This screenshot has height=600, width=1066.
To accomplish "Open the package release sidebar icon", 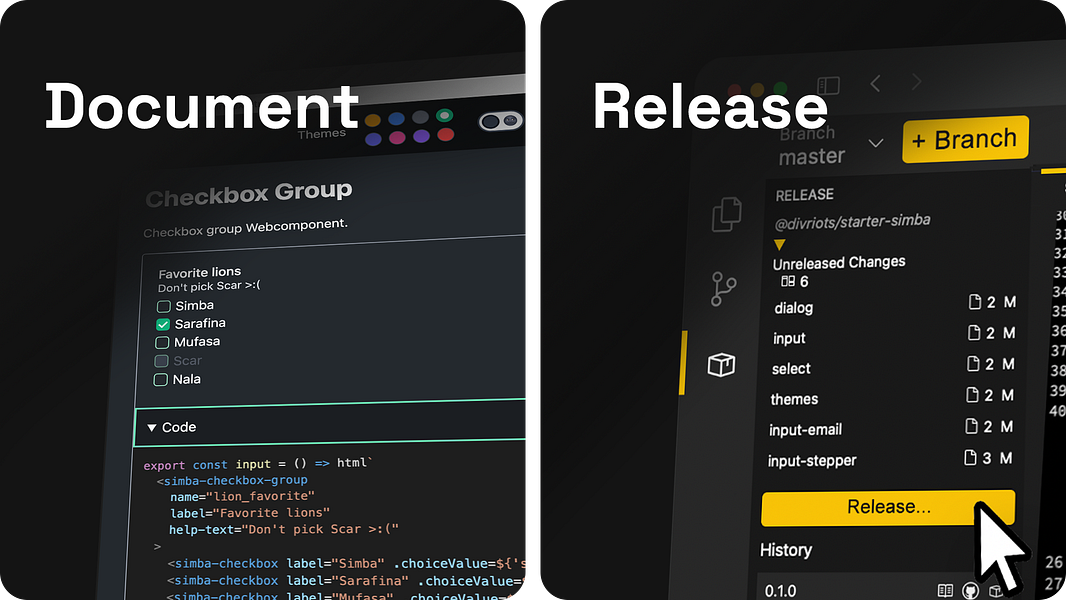I will (721, 365).
